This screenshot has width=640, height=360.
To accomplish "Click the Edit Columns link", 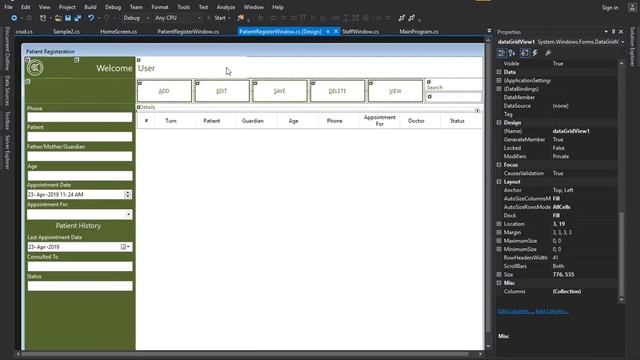I will point(515,311).
